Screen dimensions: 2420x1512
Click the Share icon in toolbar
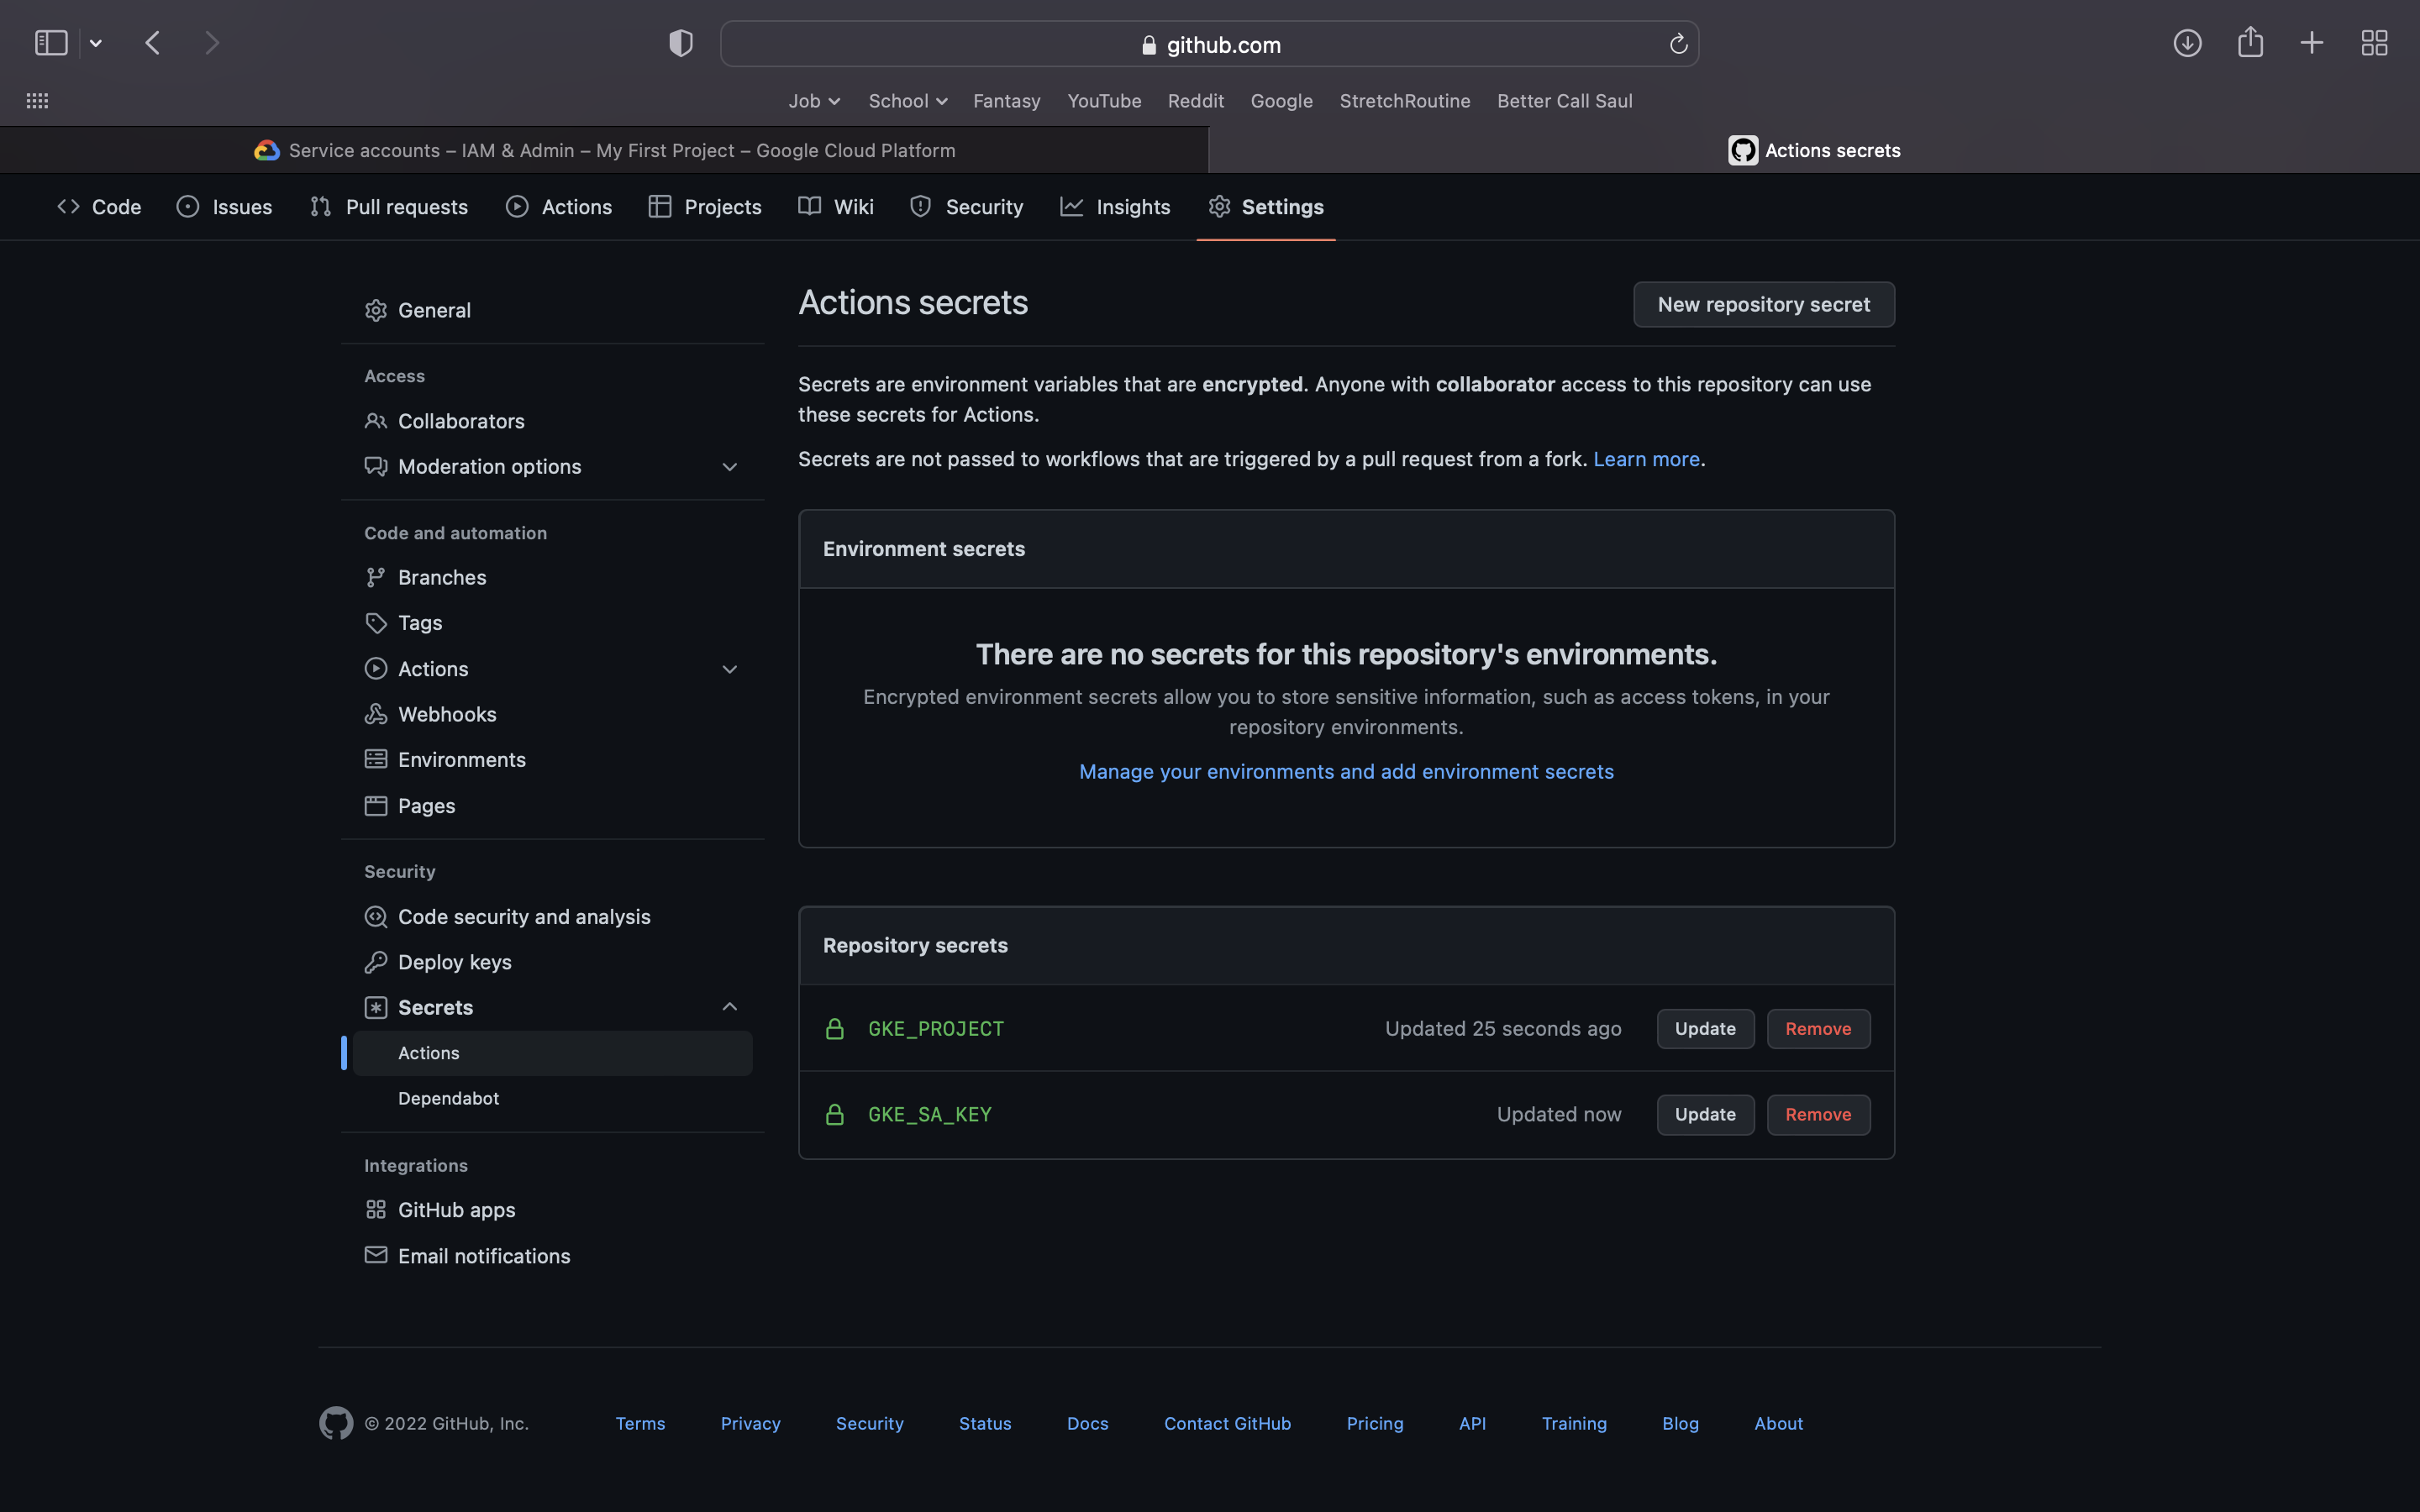coord(2250,43)
